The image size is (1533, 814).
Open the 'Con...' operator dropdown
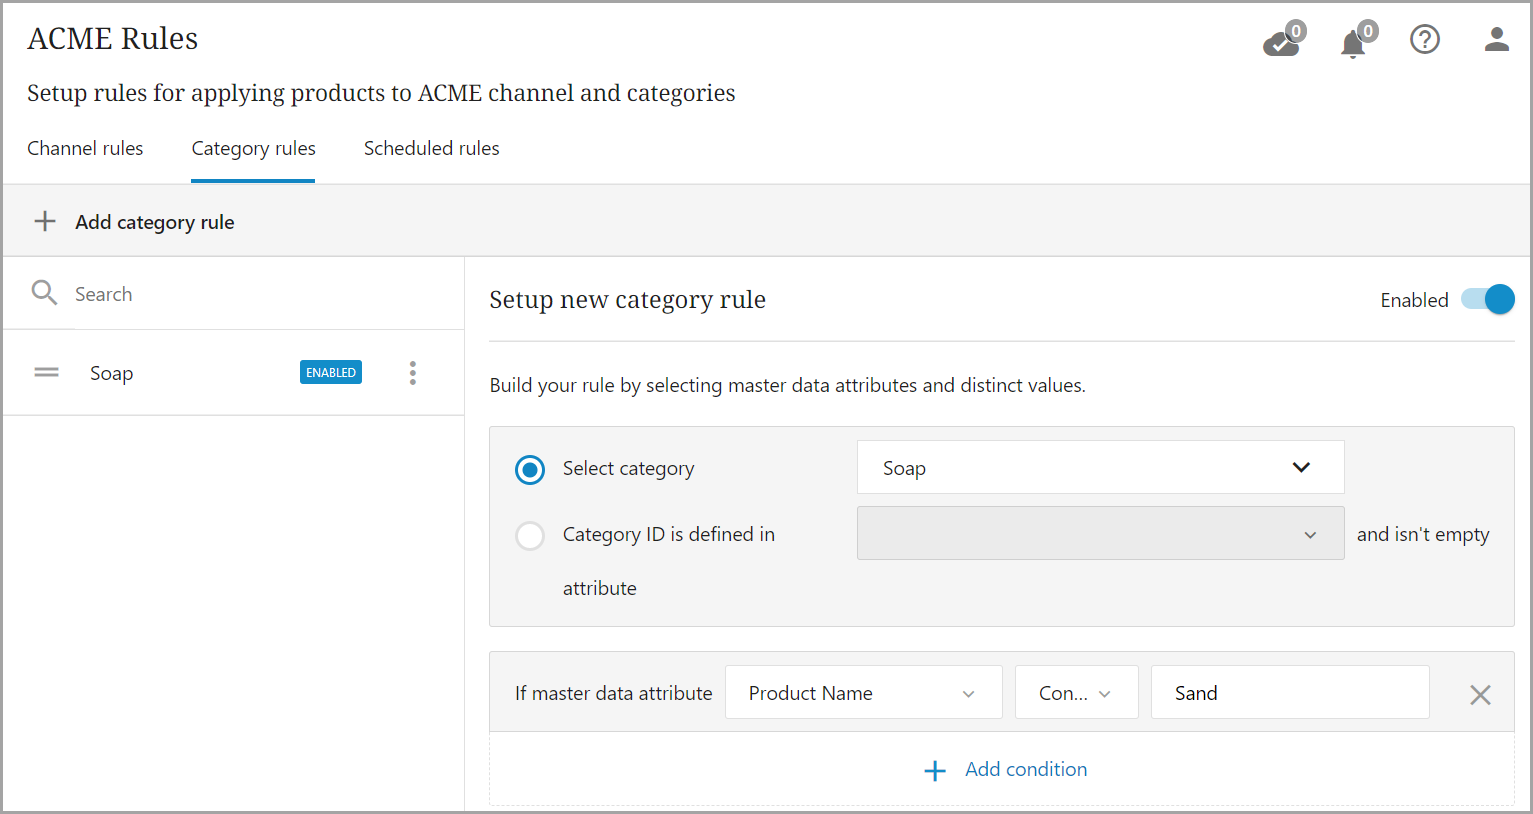click(1076, 693)
